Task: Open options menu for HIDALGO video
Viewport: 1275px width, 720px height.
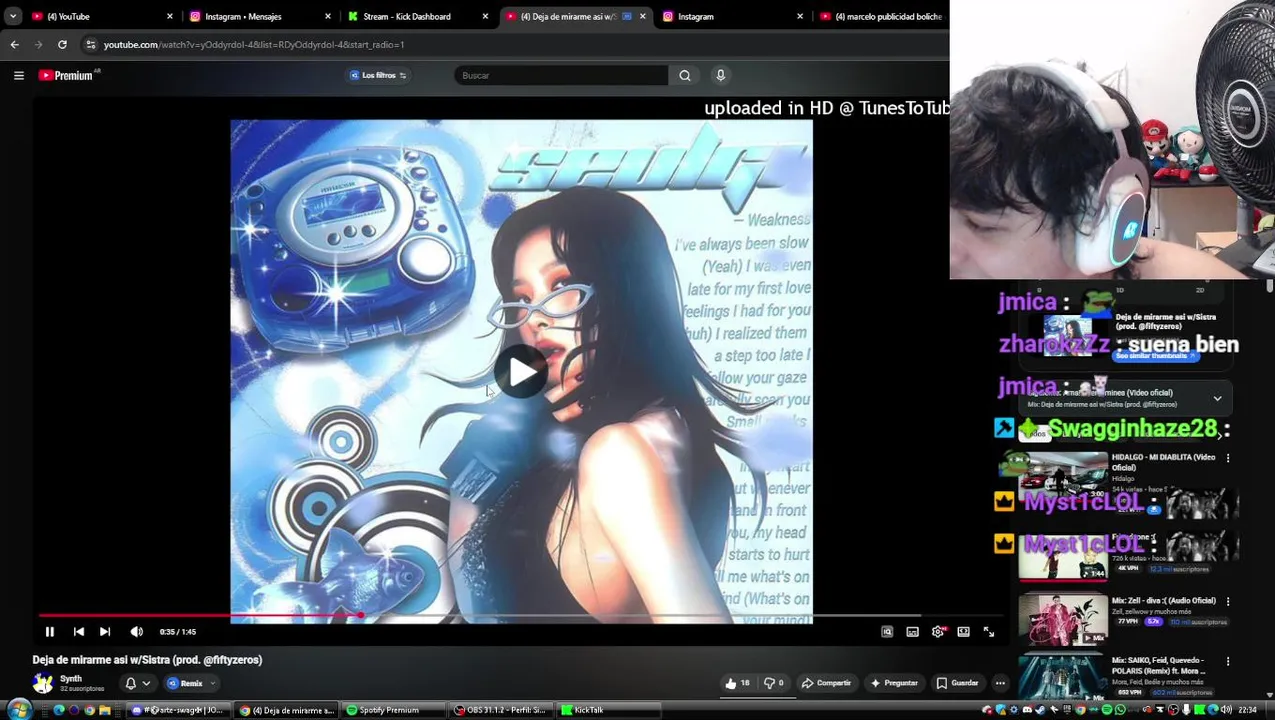Action: (1228, 458)
